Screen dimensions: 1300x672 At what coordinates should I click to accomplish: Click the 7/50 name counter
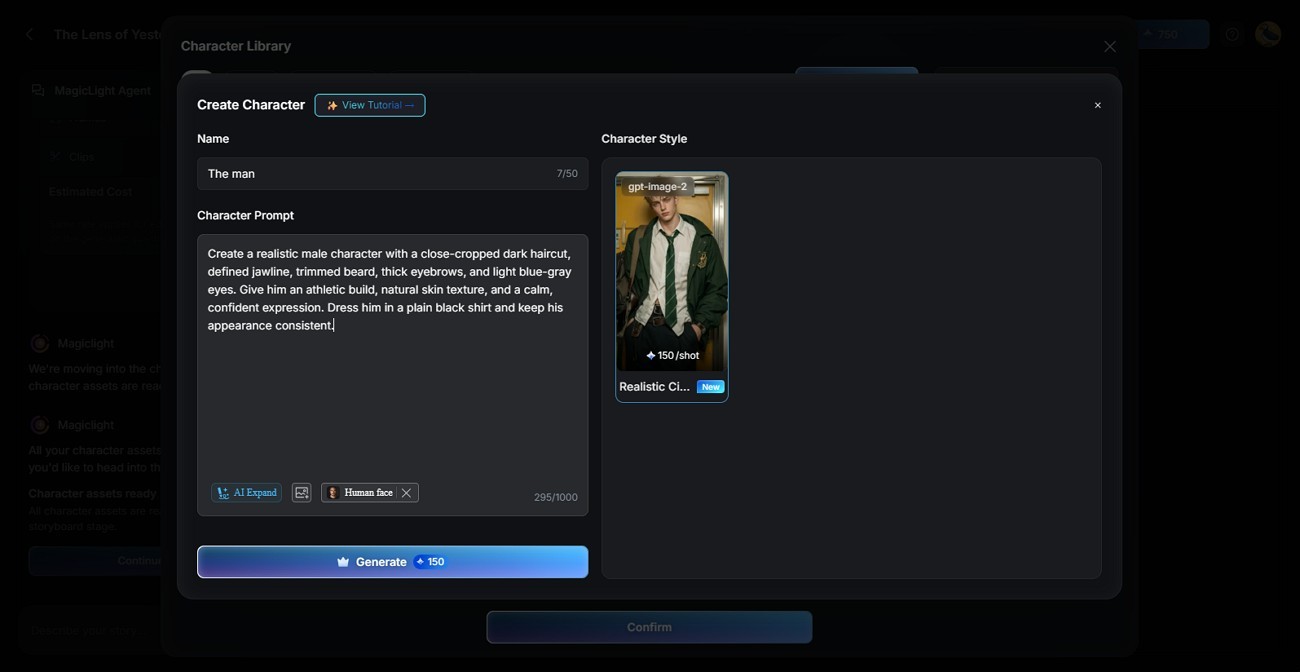567,174
